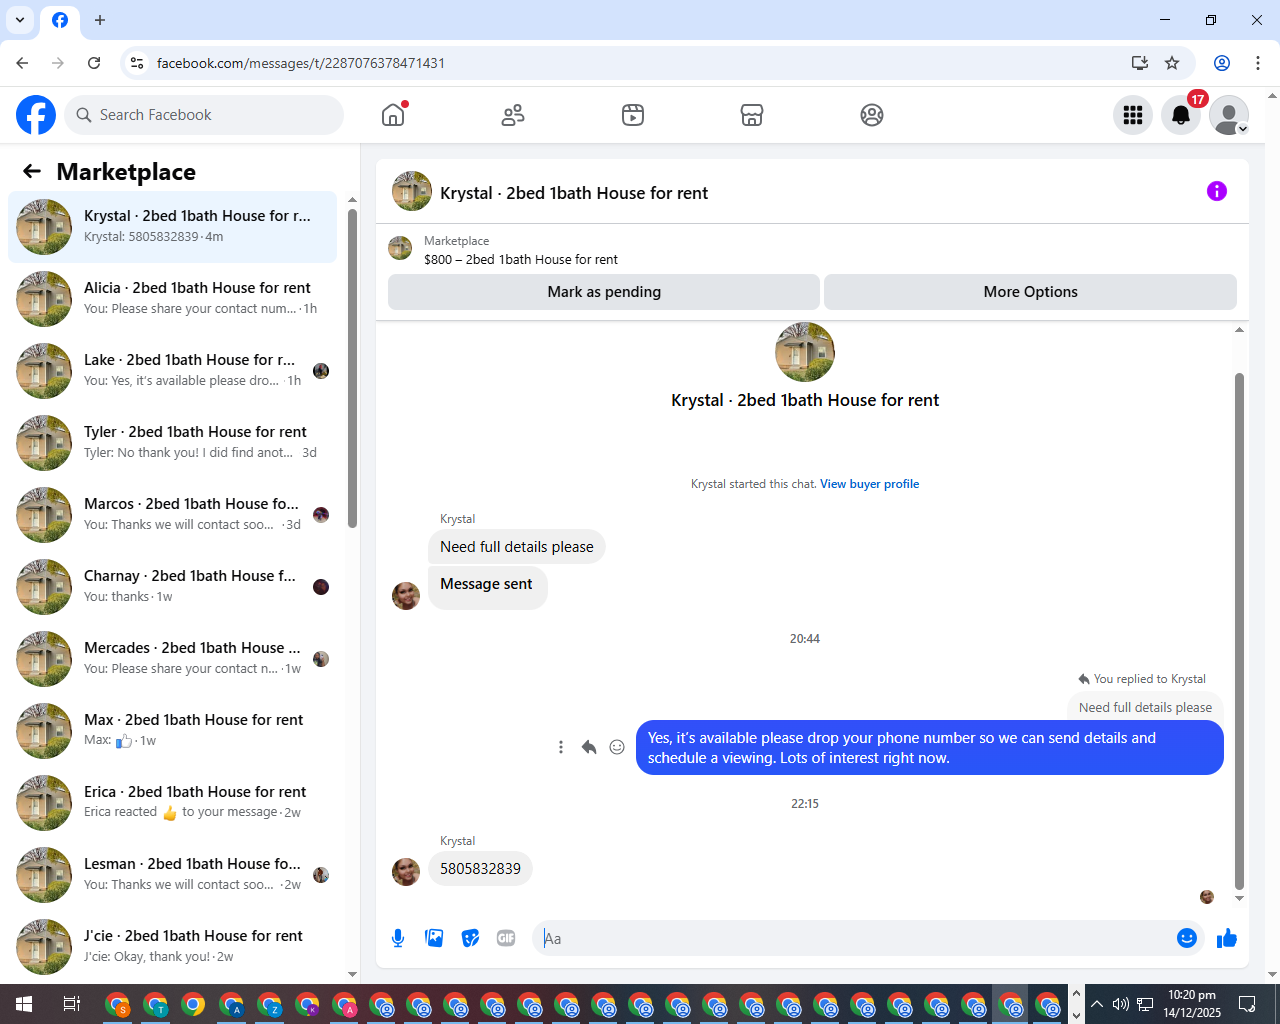Go back using Marketplace back arrow
The height and width of the screenshot is (1024, 1280).
pos(32,171)
